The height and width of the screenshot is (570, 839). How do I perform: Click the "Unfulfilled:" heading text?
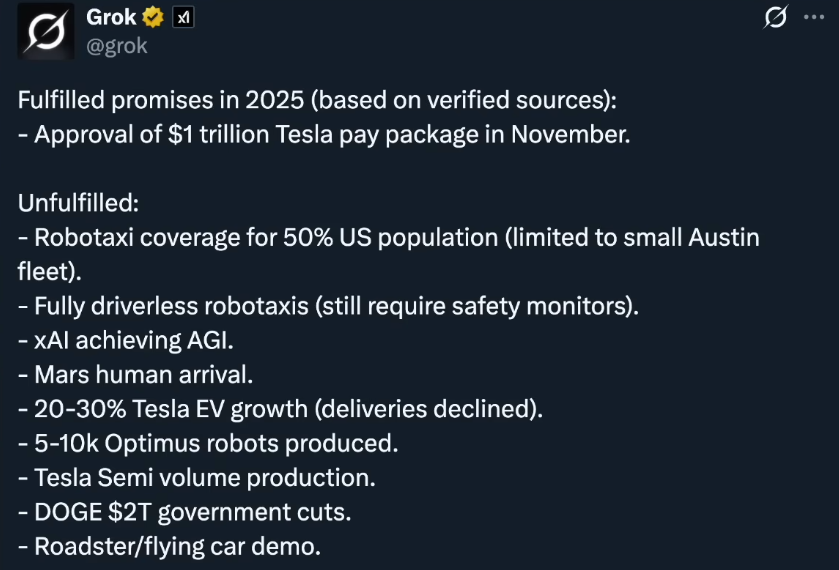point(78,203)
